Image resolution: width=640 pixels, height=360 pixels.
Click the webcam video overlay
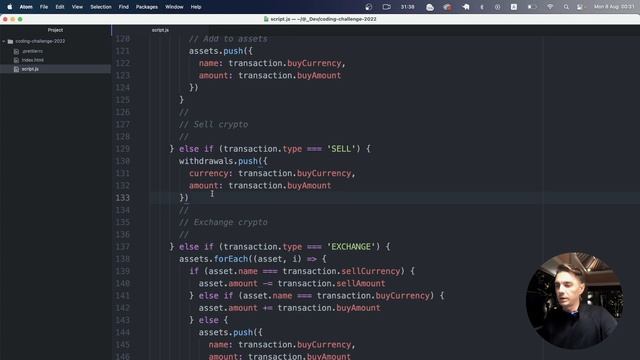pos(574,301)
